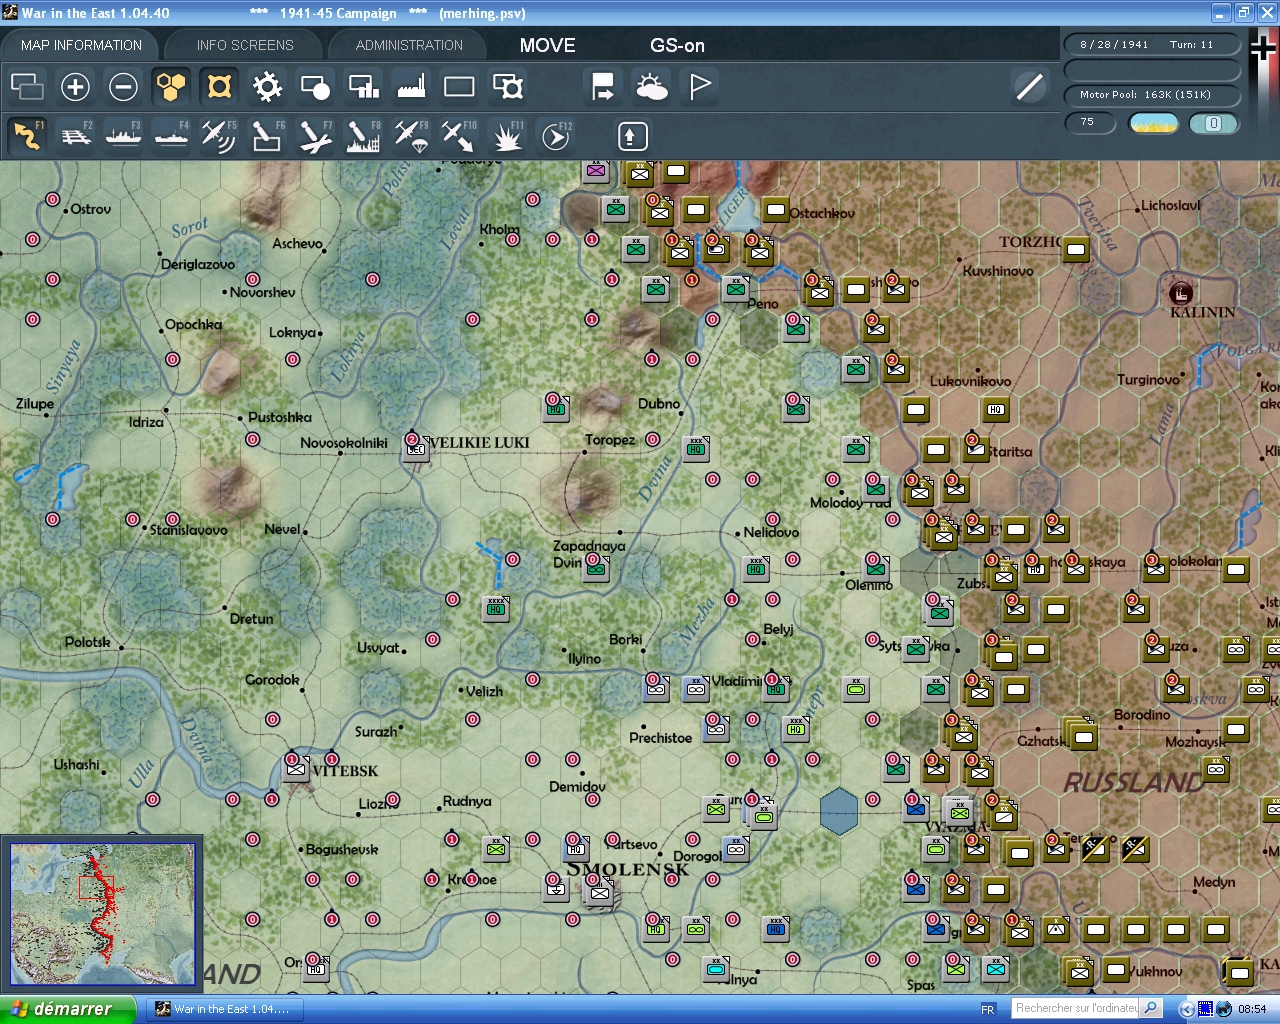Select the F8 bomb city mode icon
The height and width of the screenshot is (1024, 1280).
(363, 136)
